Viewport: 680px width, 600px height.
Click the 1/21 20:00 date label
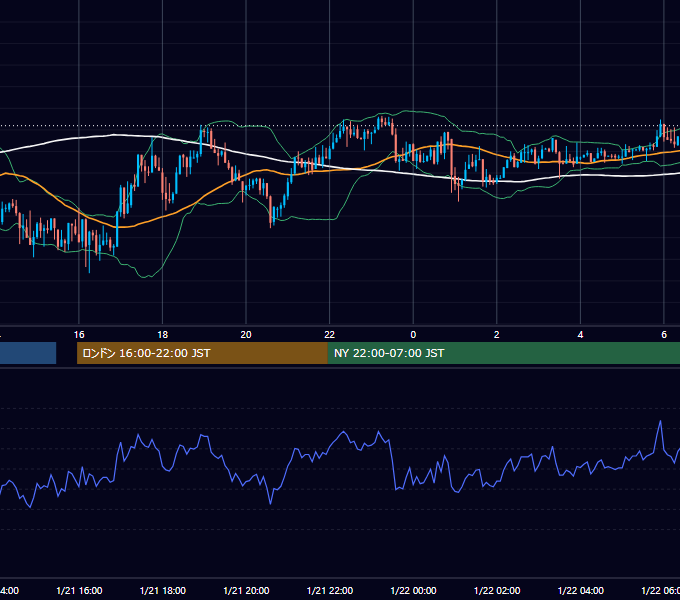point(246,590)
